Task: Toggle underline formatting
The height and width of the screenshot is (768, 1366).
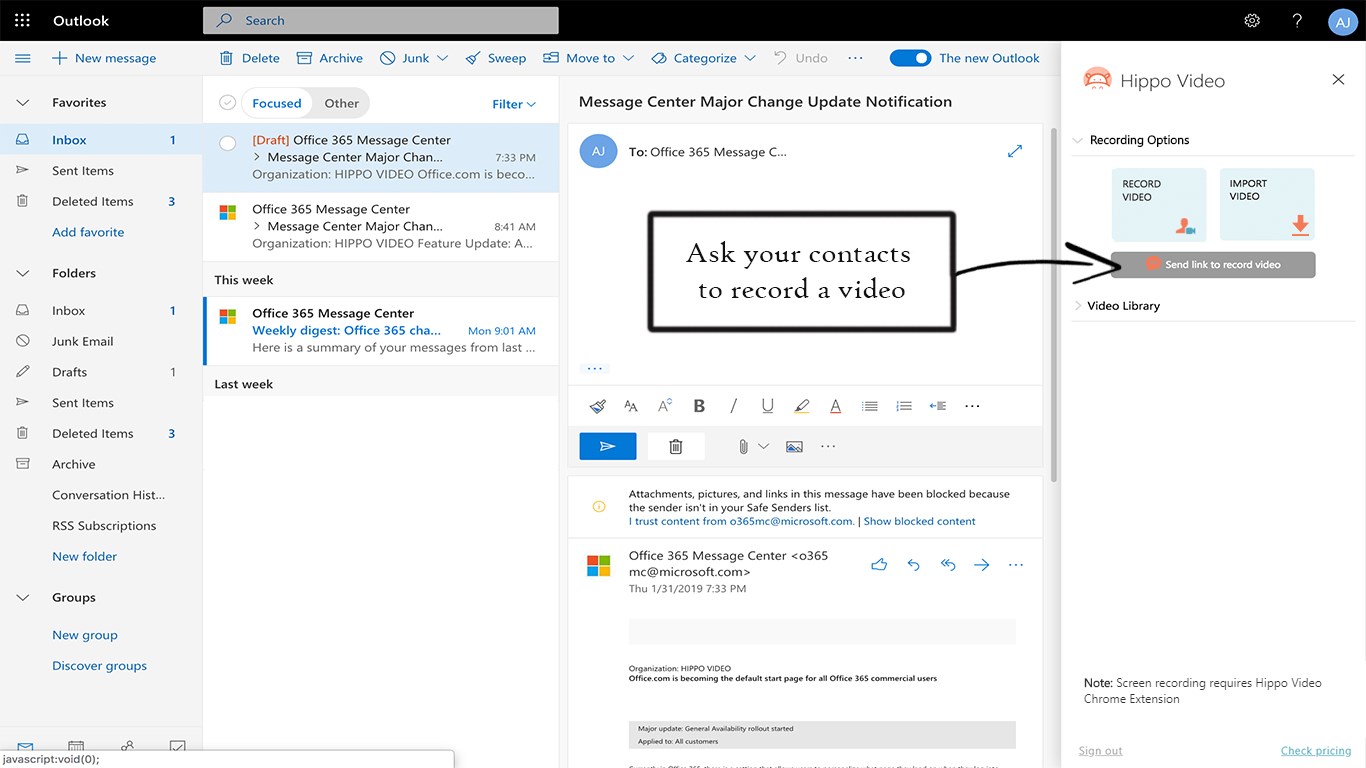Action: pyautogui.click(x=767, y=406)
